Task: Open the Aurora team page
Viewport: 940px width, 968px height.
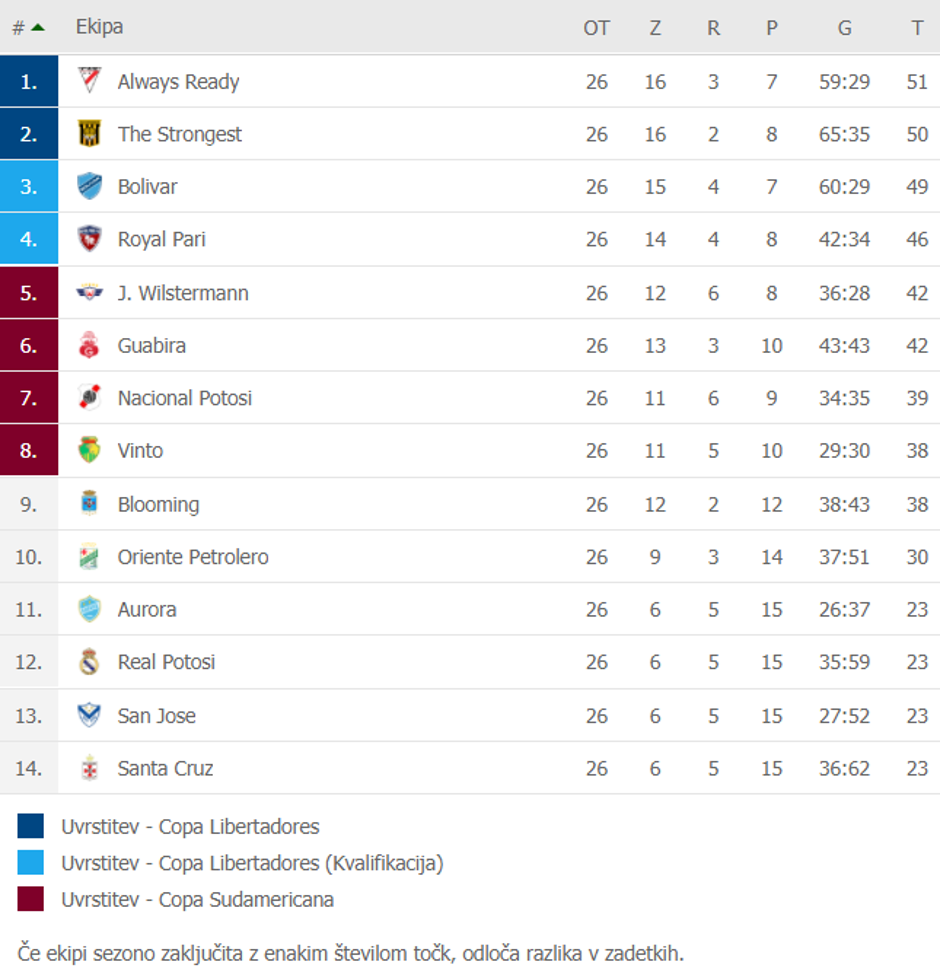Action: (x=146, y=609)
